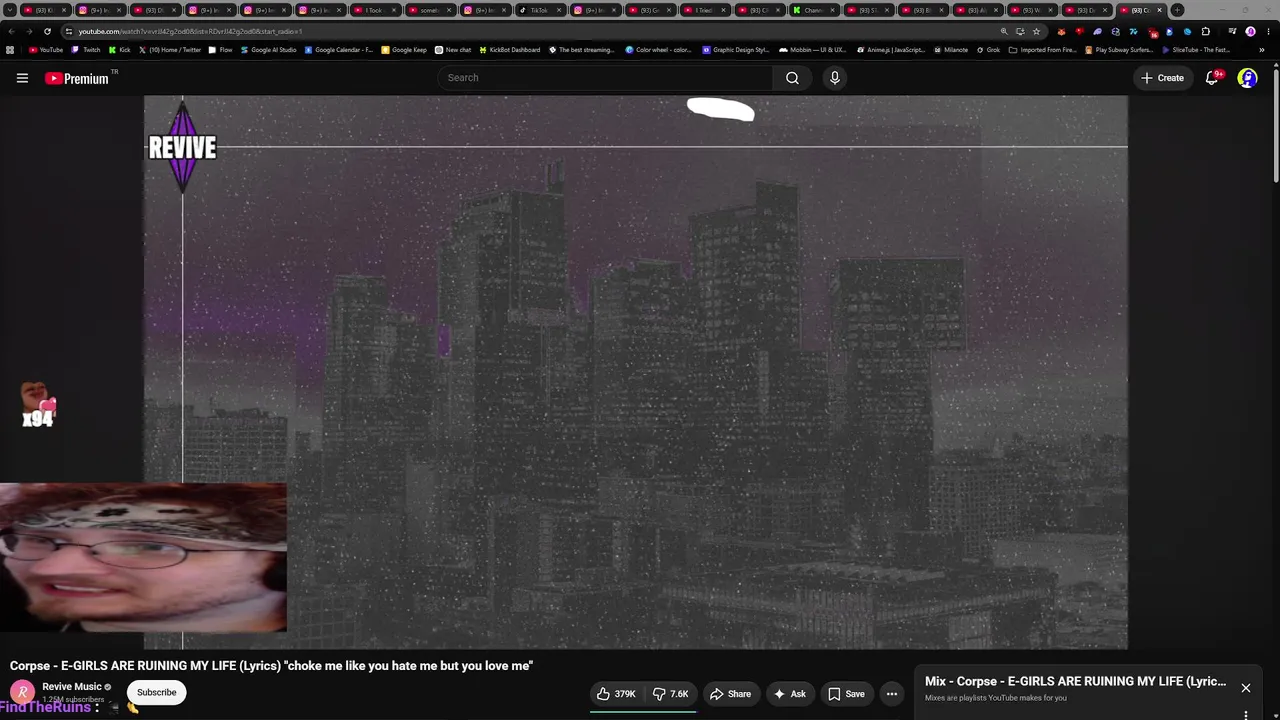Screen dimensions: 1280x720
Task: Show all bookmarks overflow chevron
Action: point(1262,50)
